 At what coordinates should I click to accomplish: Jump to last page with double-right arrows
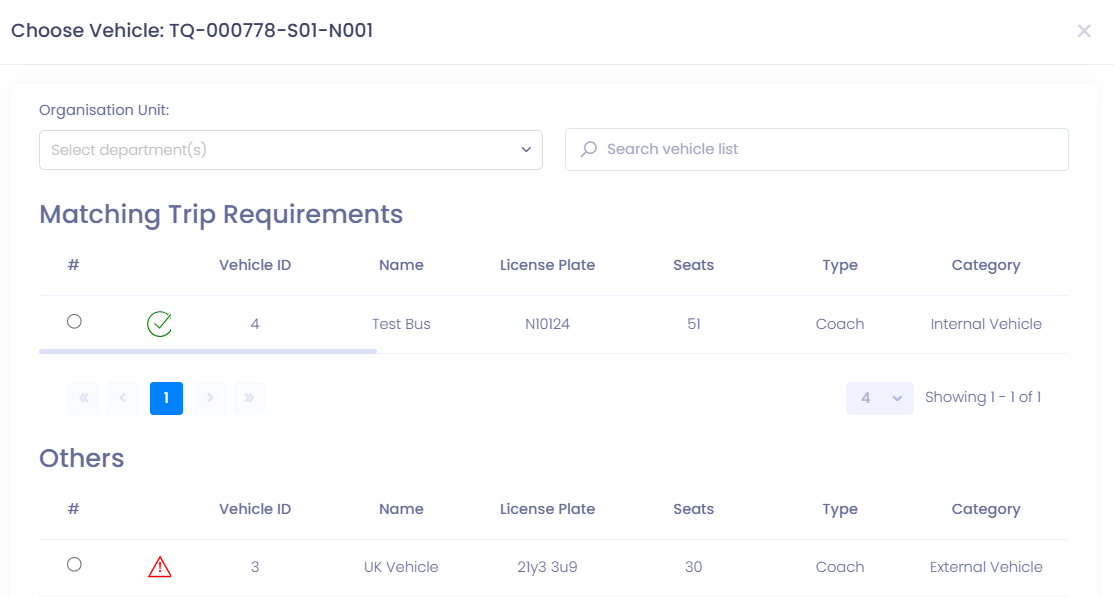pos(249,398)
